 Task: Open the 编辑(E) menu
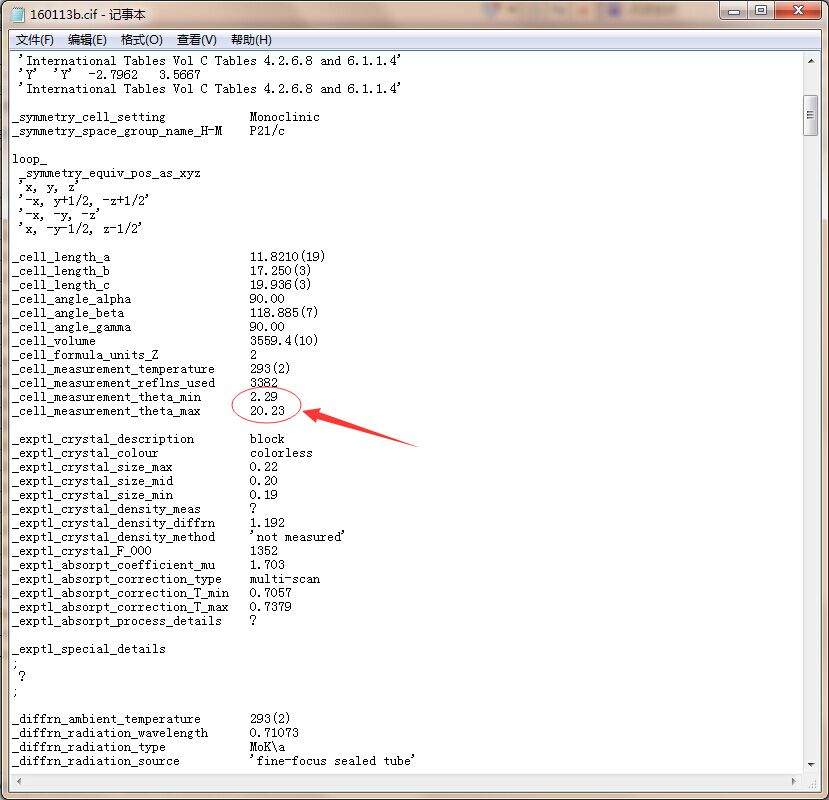point(87,40)
